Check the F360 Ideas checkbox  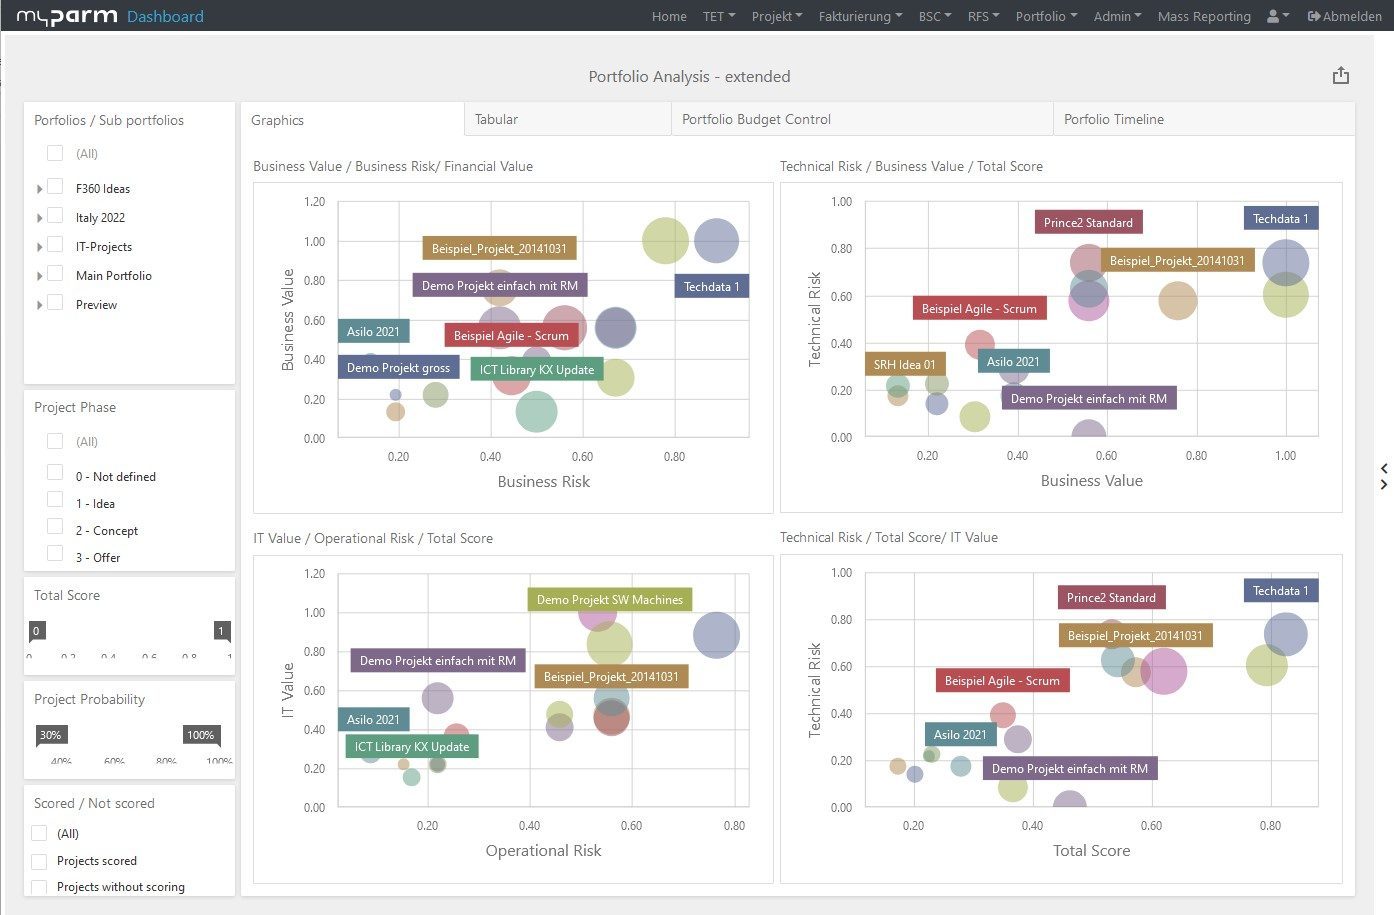click(x=55, y=187)
